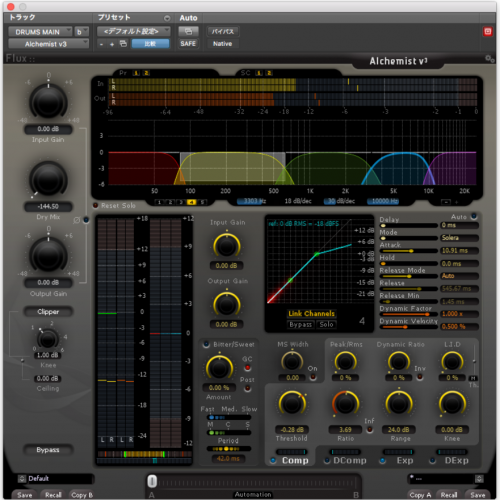Open the Alchemist v3 plugin selector dropdown
This screenshot has width=500, height=500.
pos(48,44)
